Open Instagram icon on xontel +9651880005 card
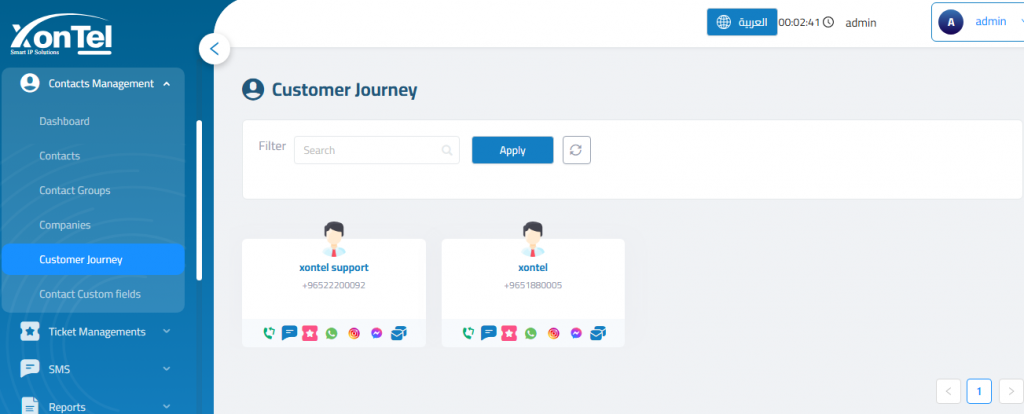The width and height of the screenshot is (1024, 414). 553,333
